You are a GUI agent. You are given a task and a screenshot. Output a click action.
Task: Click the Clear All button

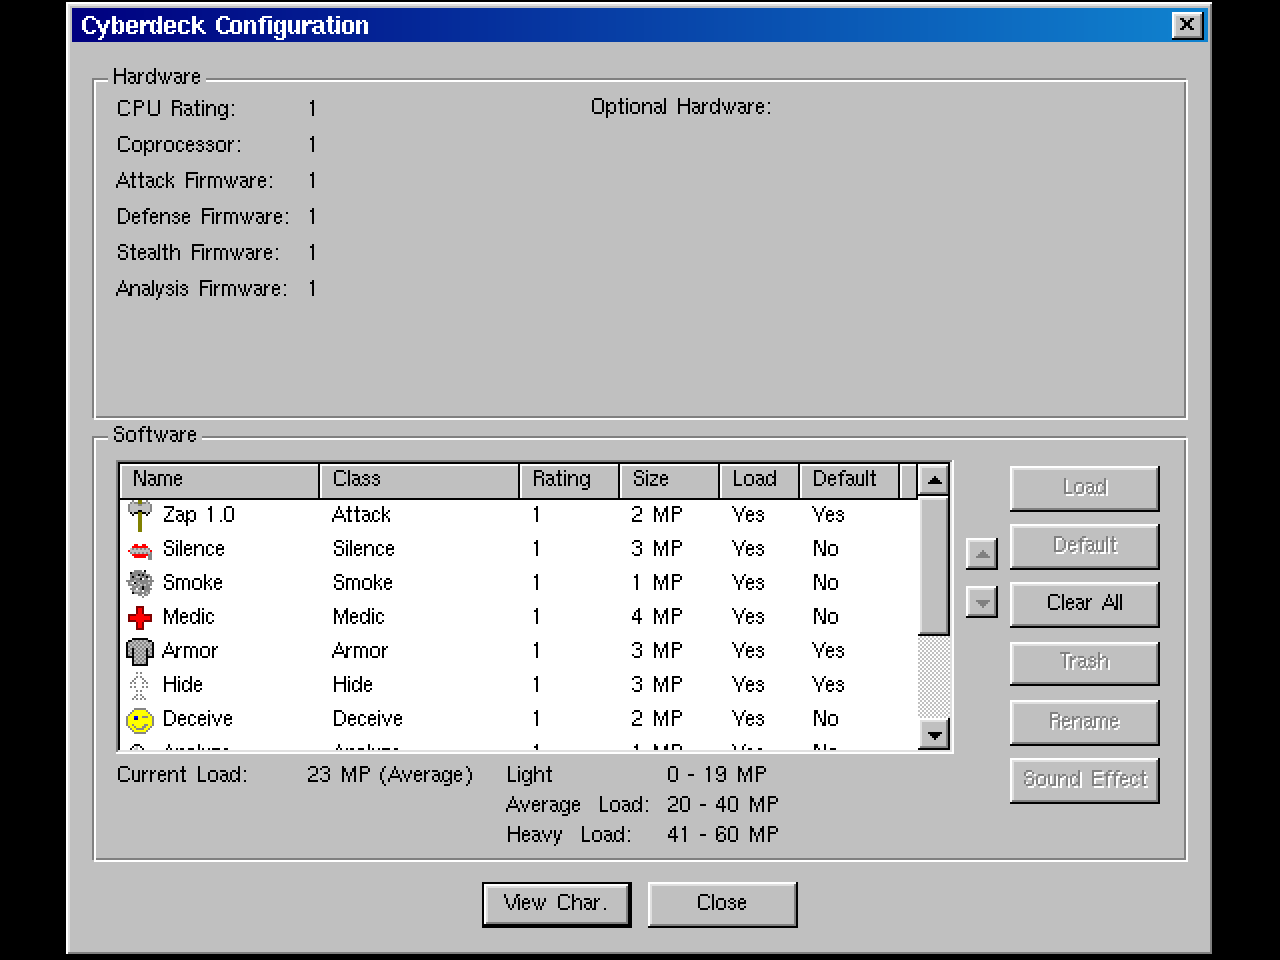click(1085, 604)
